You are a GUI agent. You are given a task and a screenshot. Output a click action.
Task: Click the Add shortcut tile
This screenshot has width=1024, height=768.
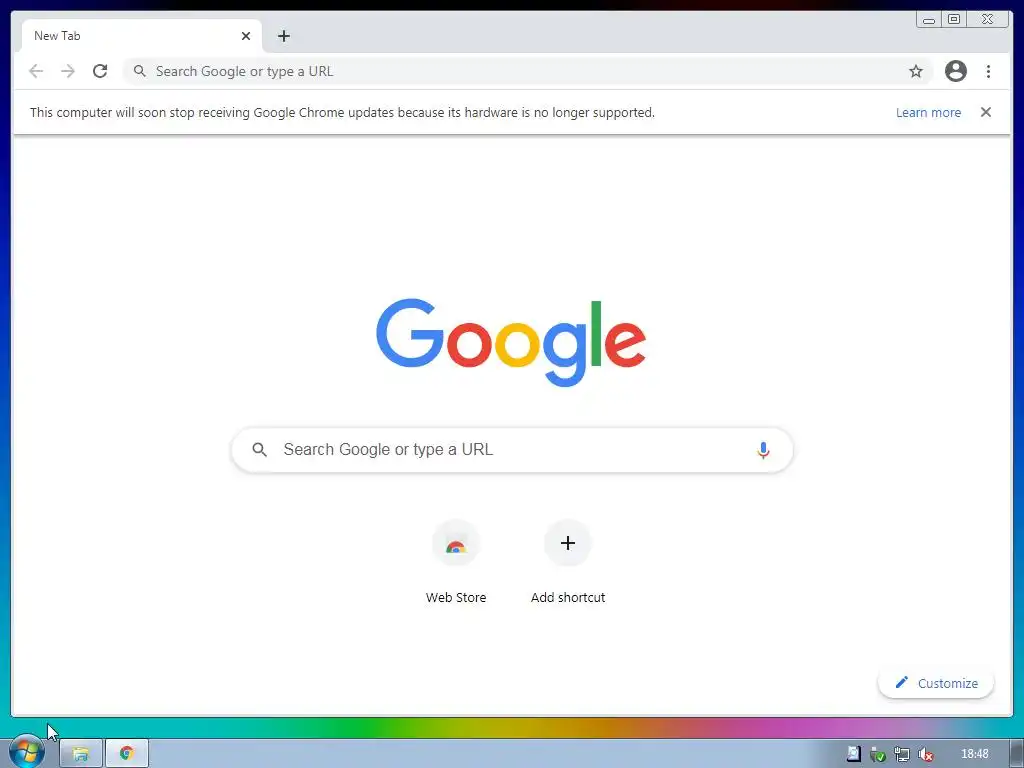(x=568, y=562)
